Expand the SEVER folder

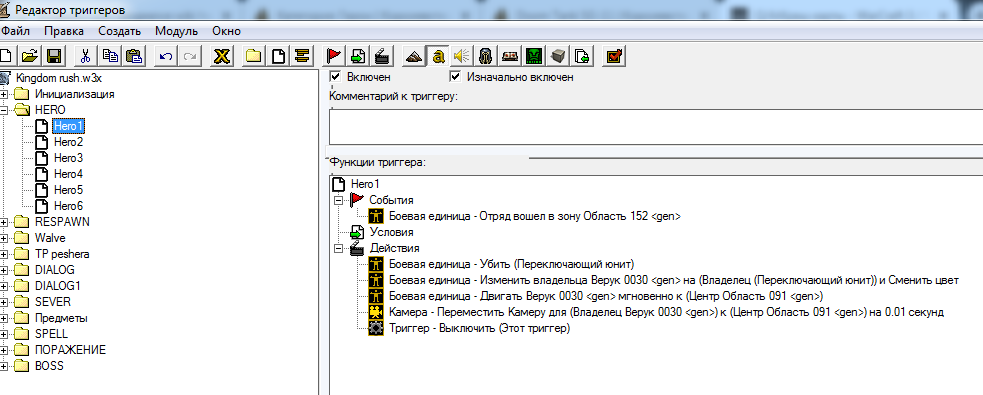(4, 302)
